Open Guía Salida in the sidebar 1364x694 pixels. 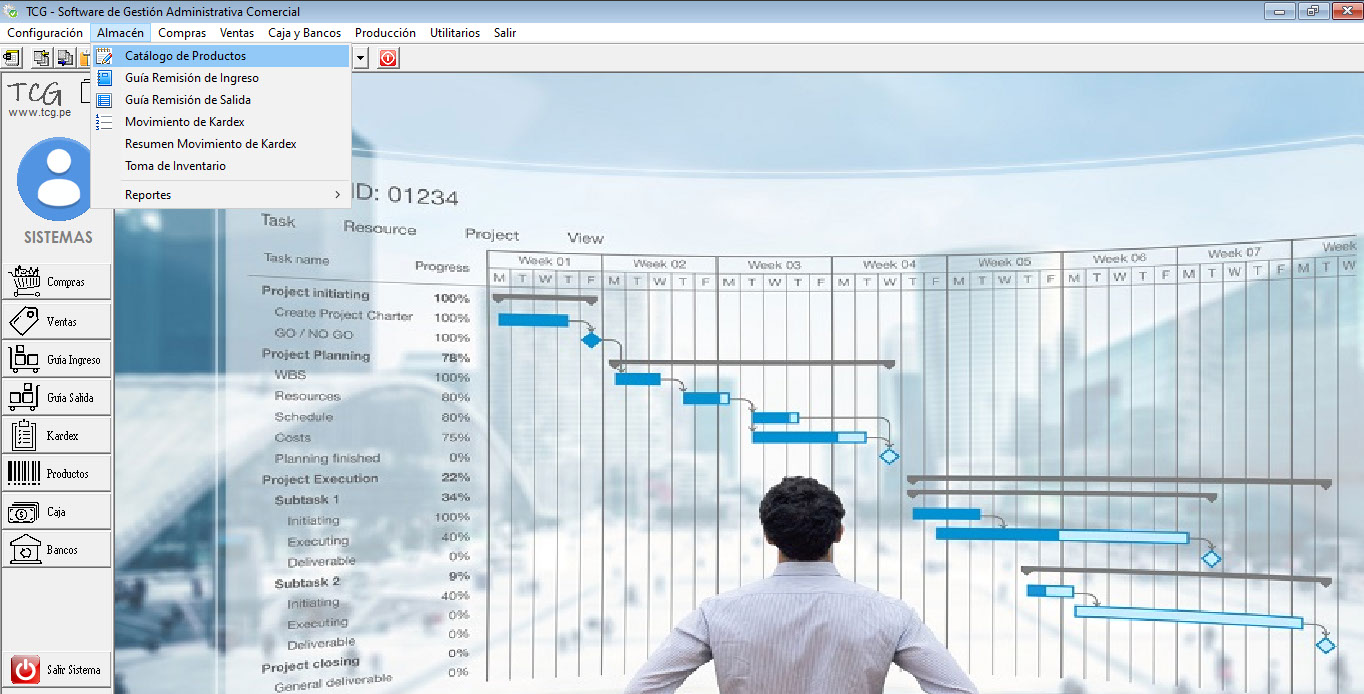pyautogui.click(x=56, y=397)
